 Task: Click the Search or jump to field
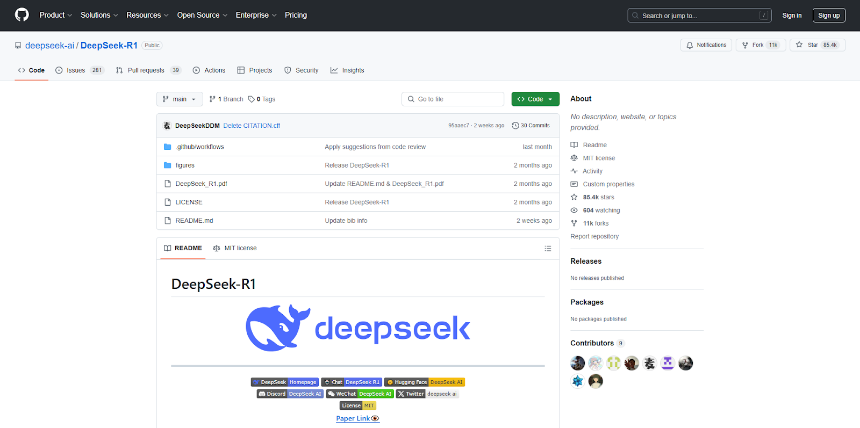(699, 15)
